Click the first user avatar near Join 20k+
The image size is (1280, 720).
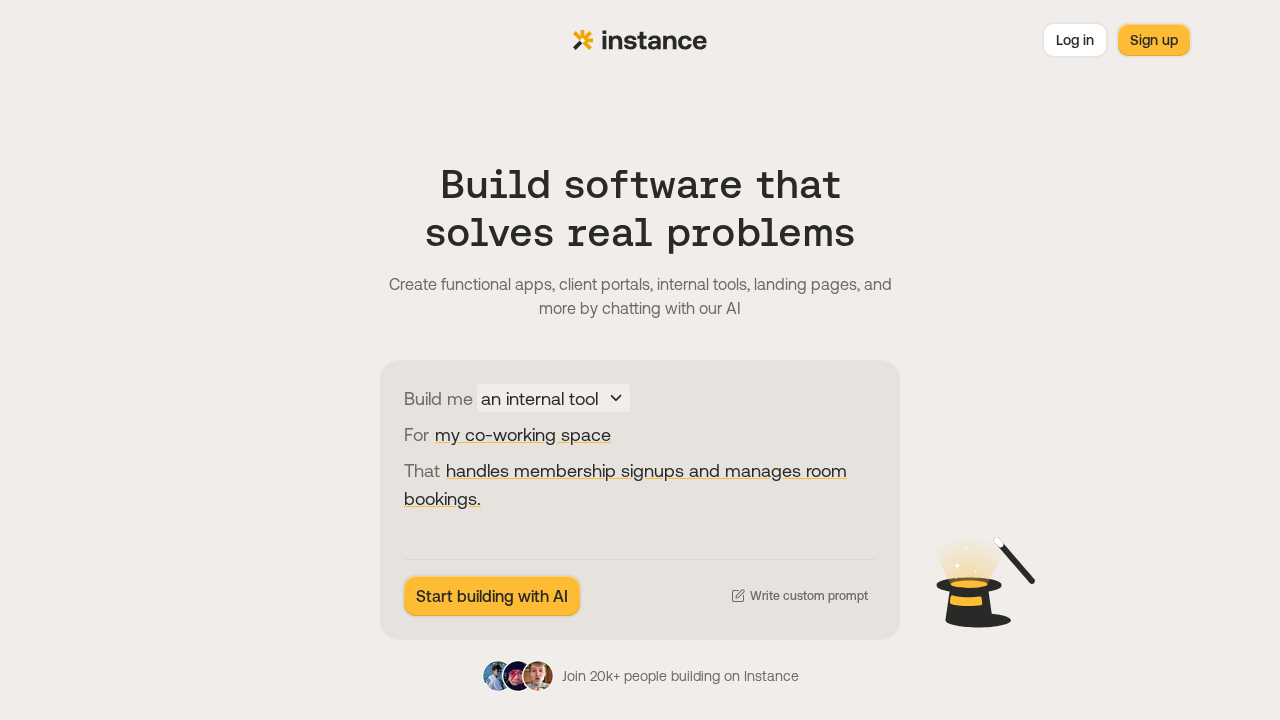tap(495, 675)
